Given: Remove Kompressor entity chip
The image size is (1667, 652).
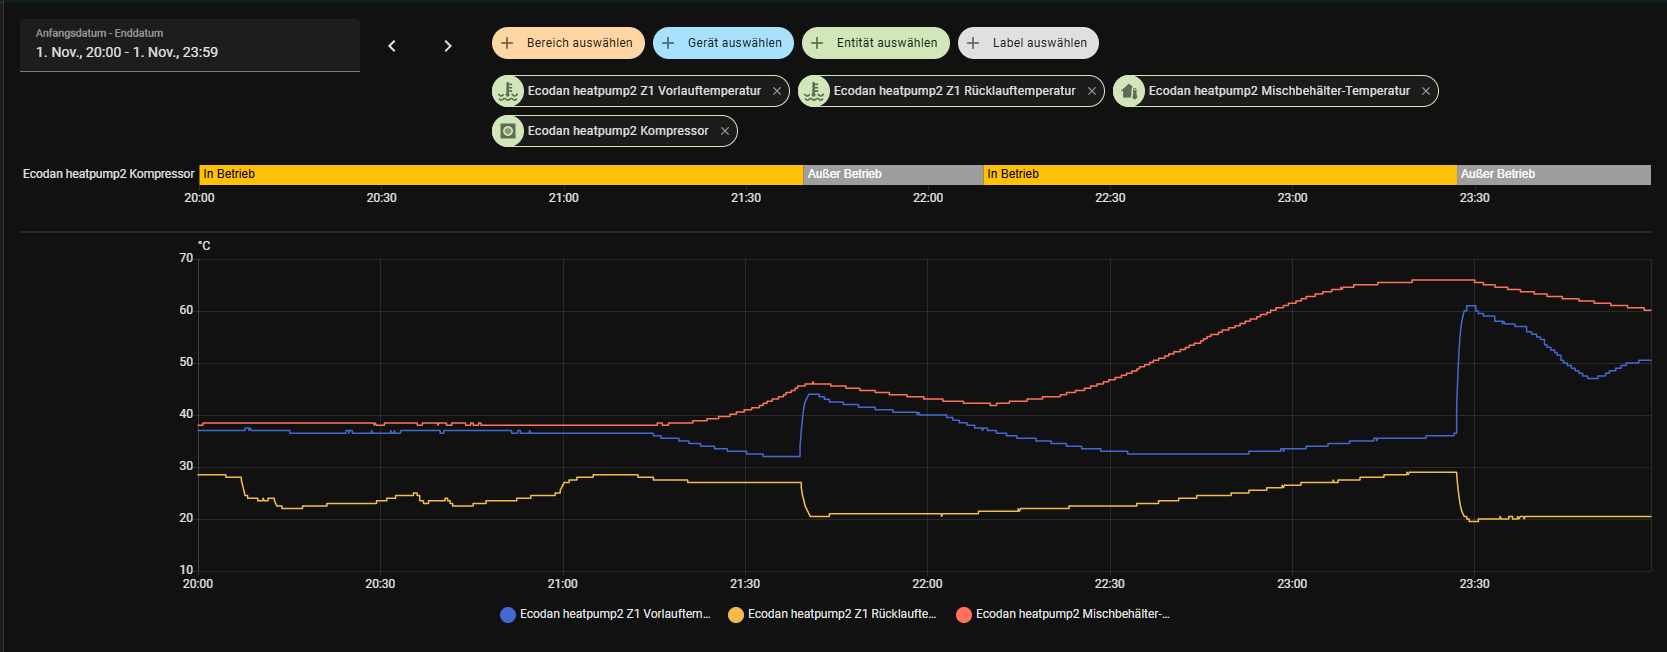Looking at the screenshot, I should pyautogui.click(x=725, y=131).
